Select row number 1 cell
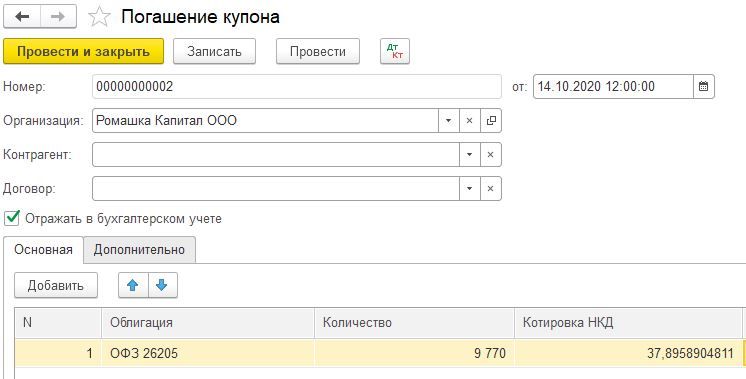The image size is (746, 379). point(58,353)
